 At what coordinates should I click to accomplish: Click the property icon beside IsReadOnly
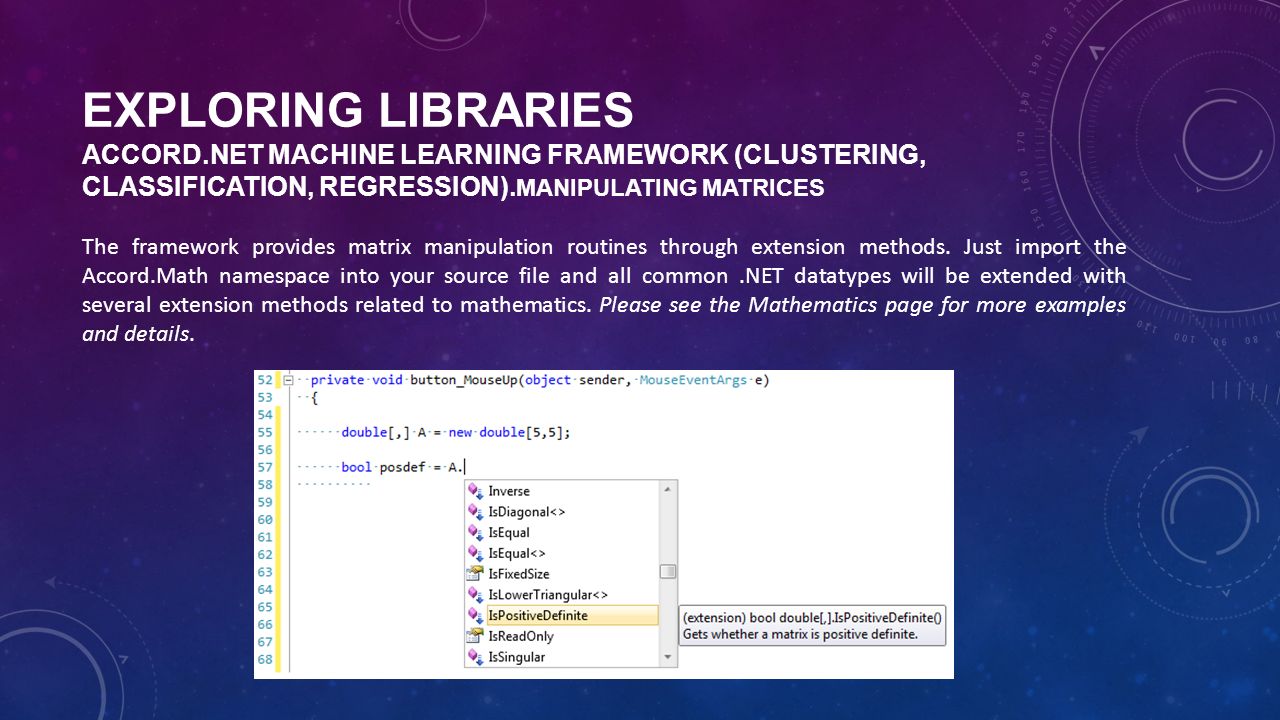tap(476, 636)
